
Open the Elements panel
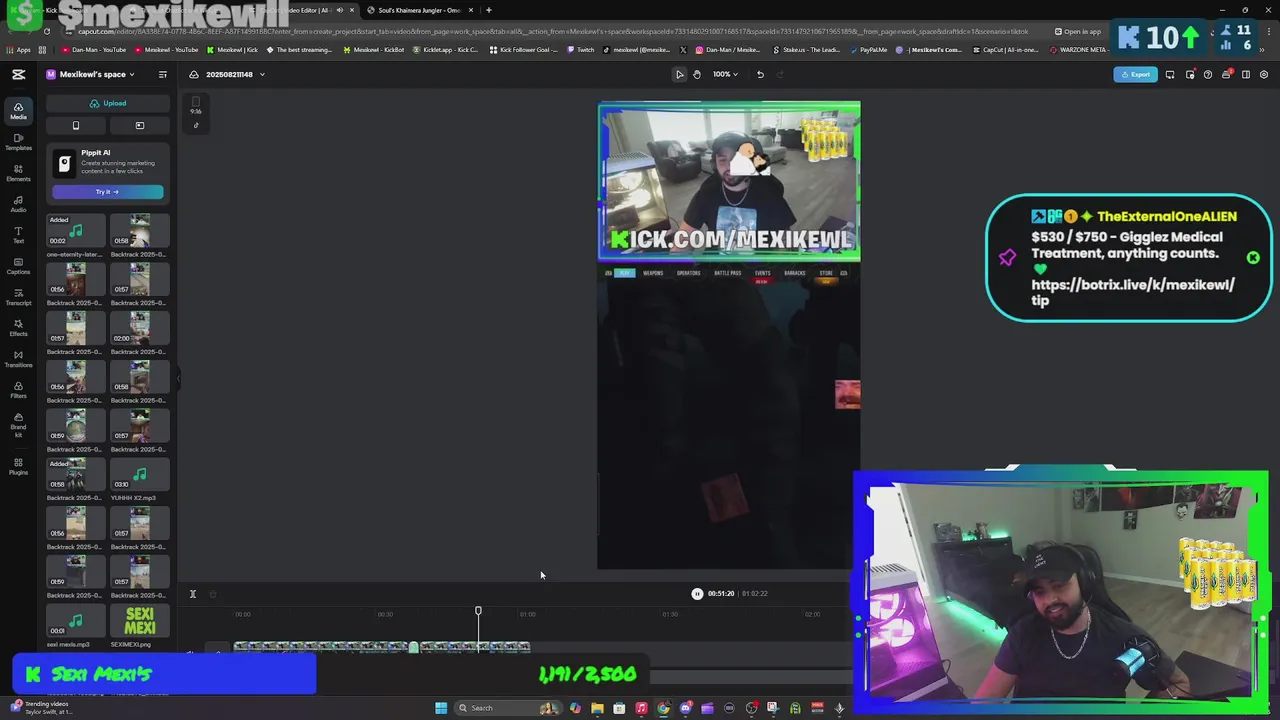[x=18, y=173]
